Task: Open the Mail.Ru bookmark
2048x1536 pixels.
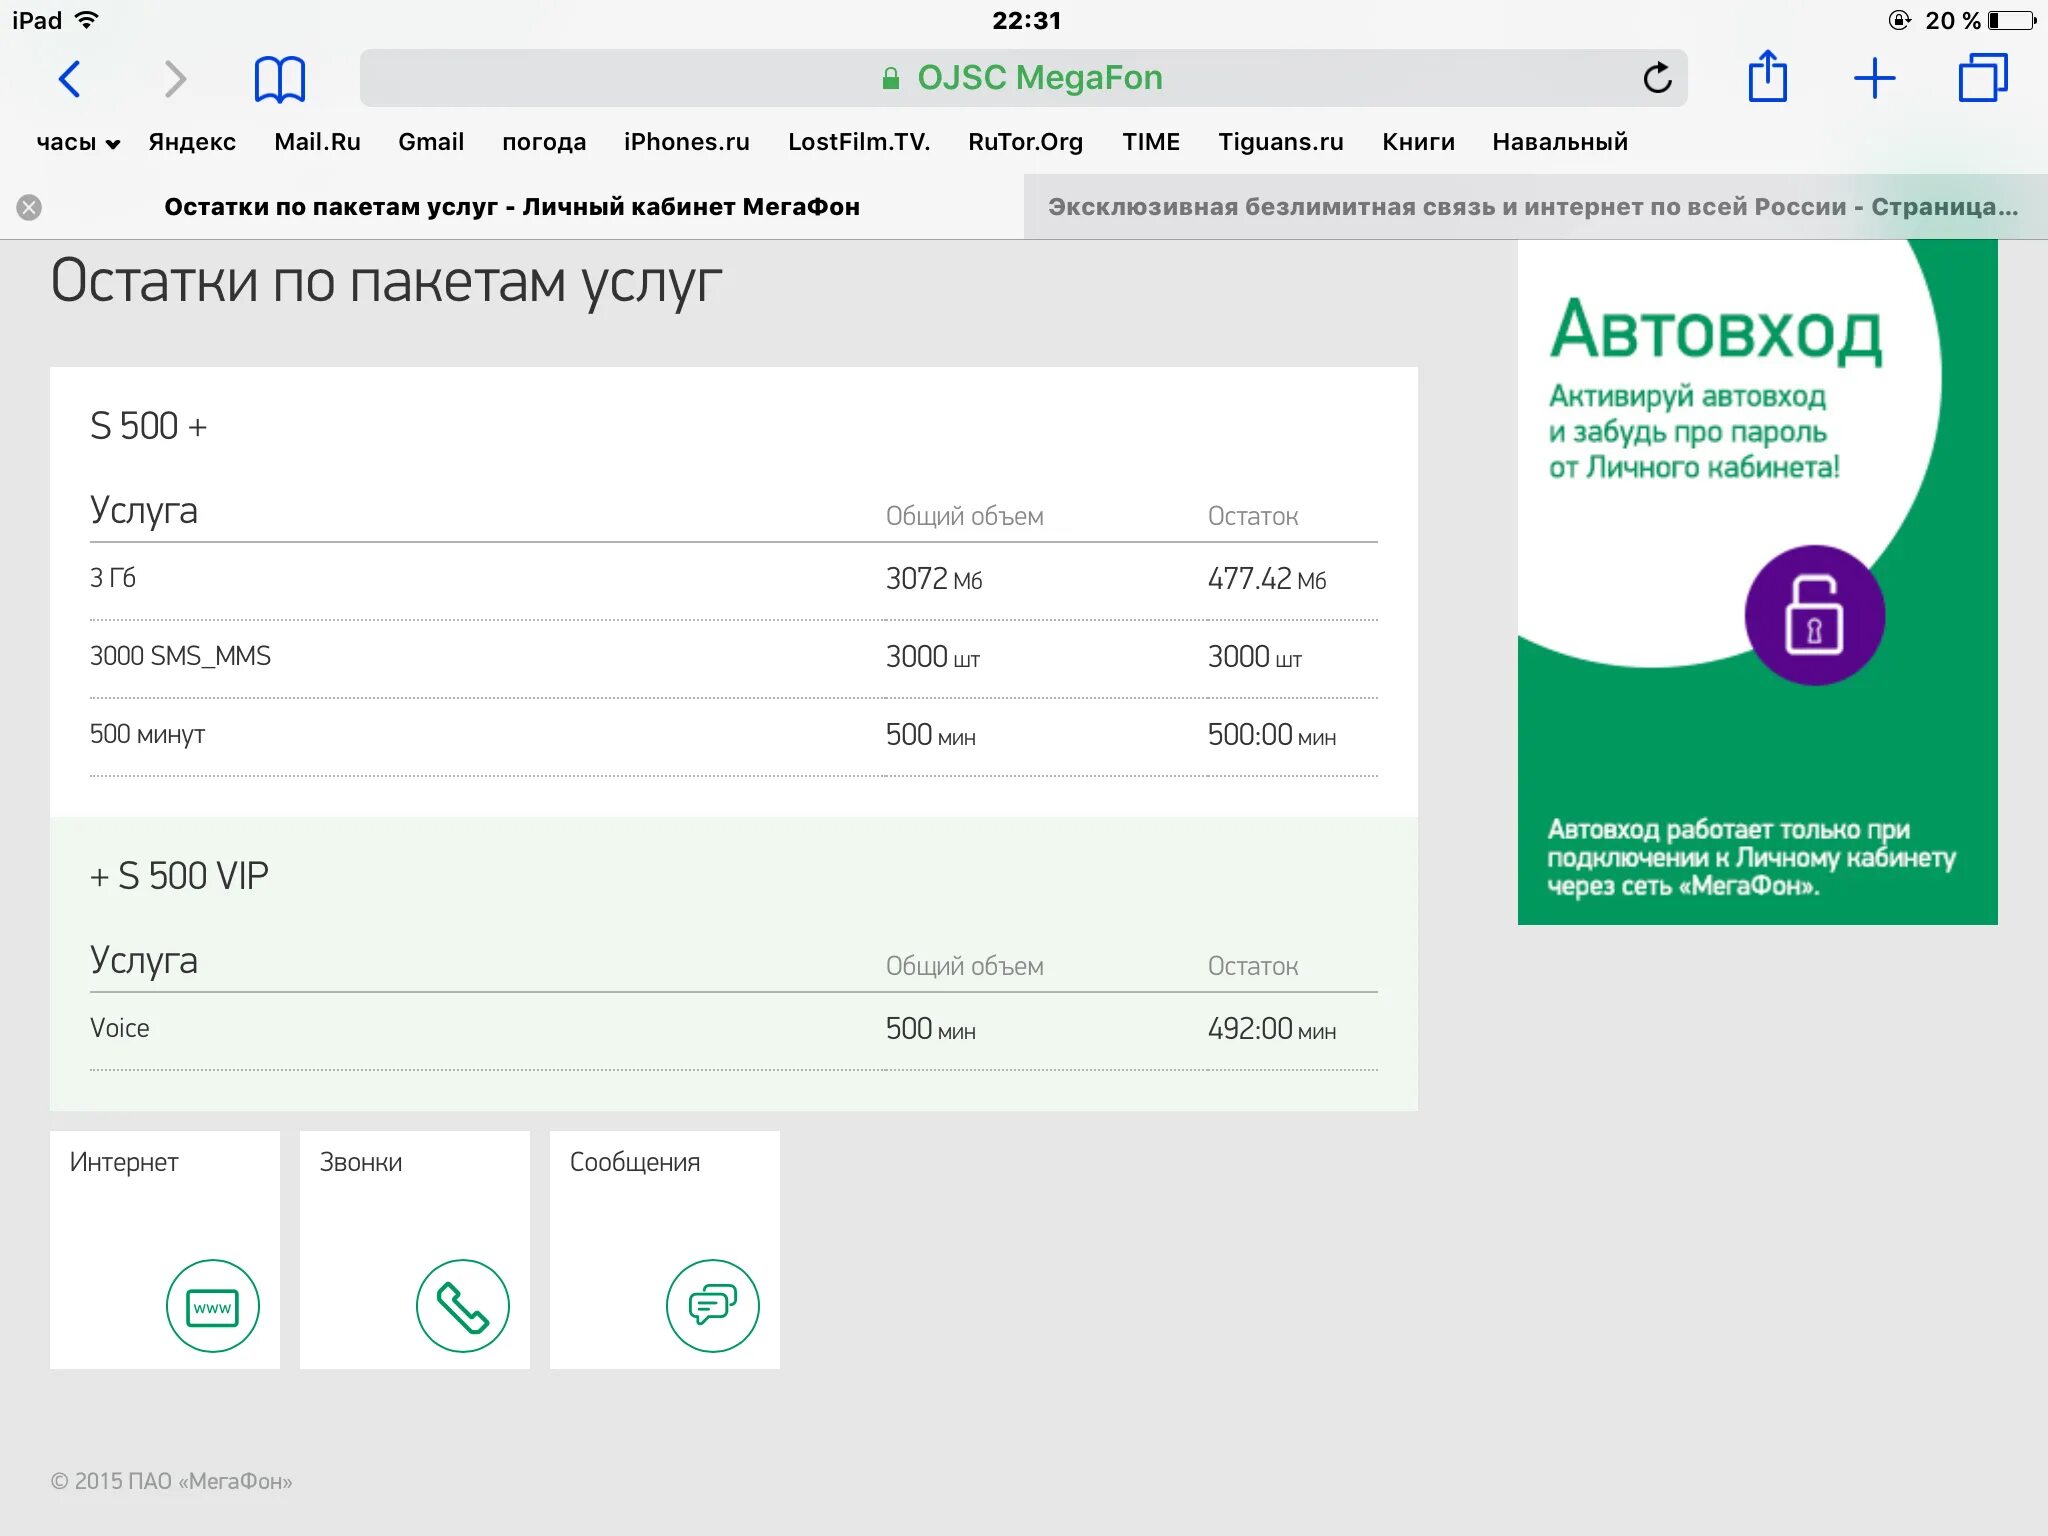Action: tap(317, 142)
